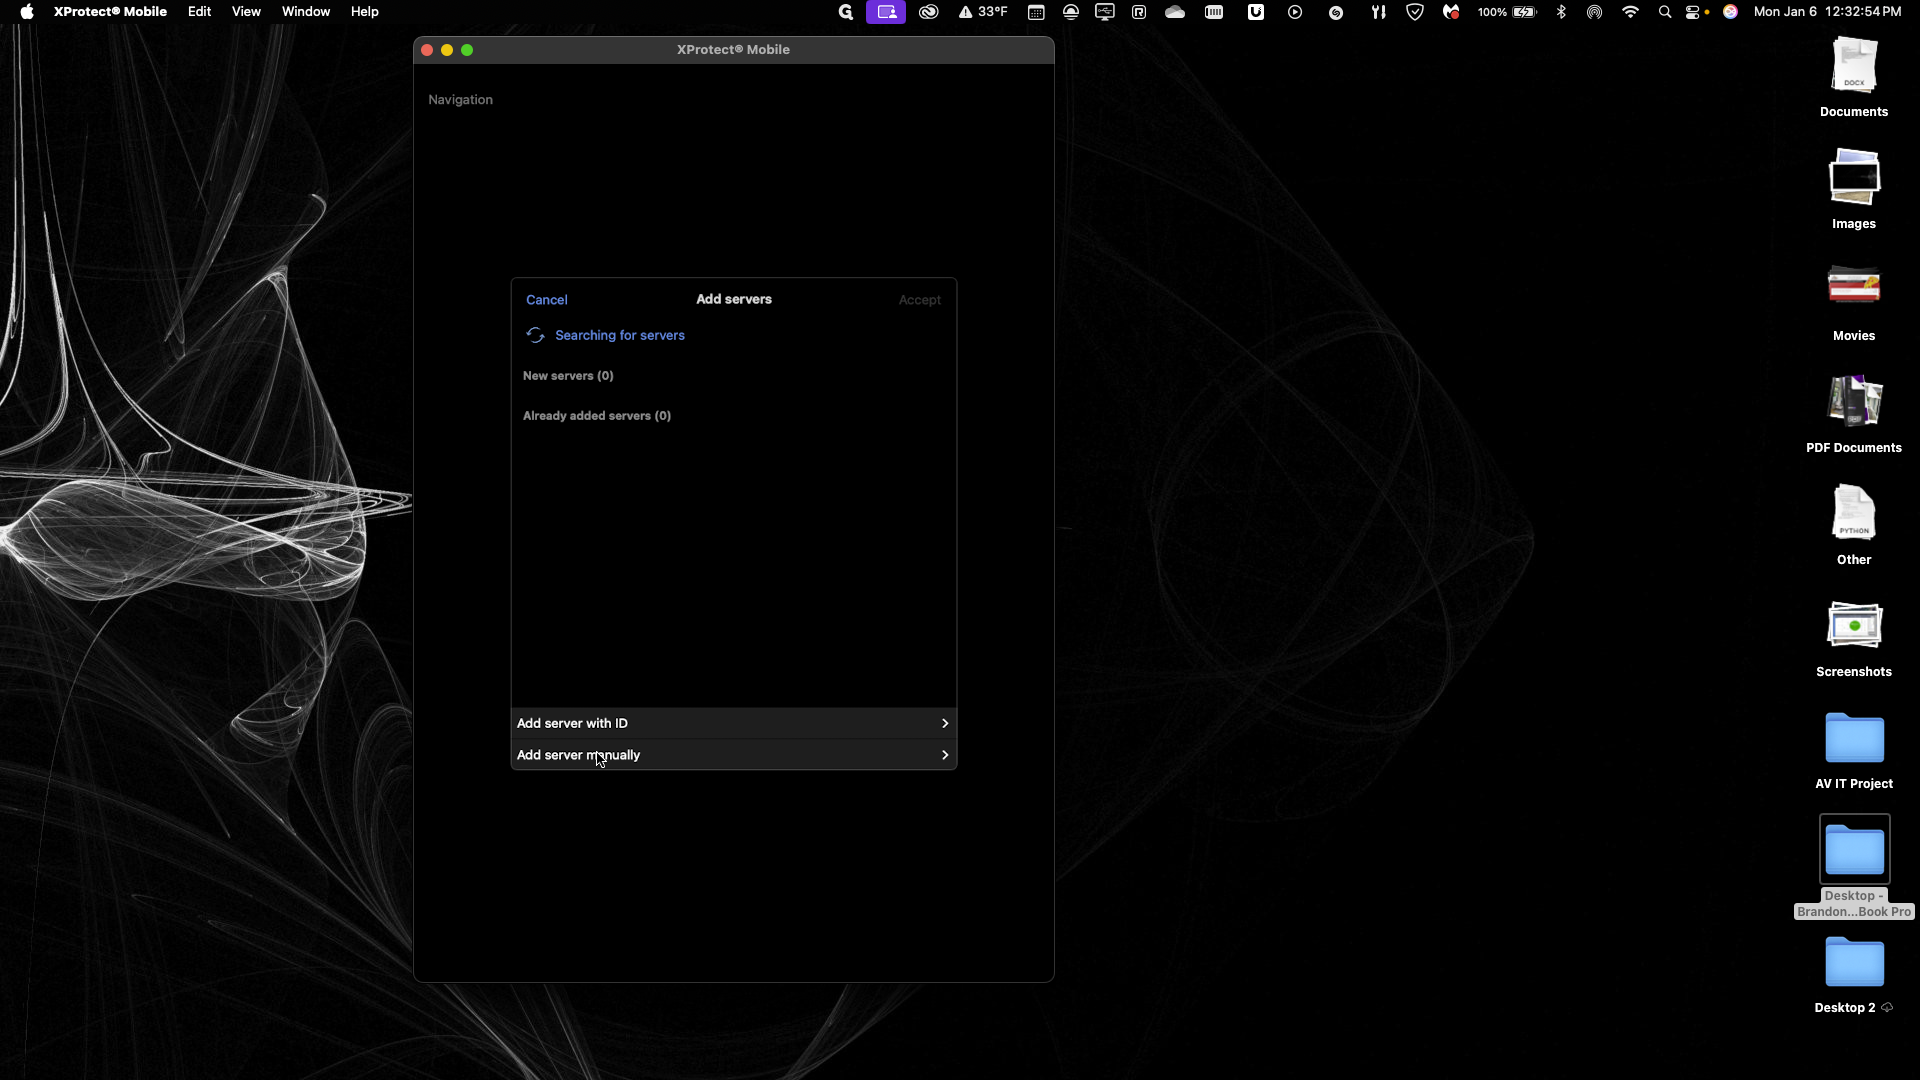The image size is (1920, 1080).
Task: Click the date and time clock
Action: [x=1827, y=12]
